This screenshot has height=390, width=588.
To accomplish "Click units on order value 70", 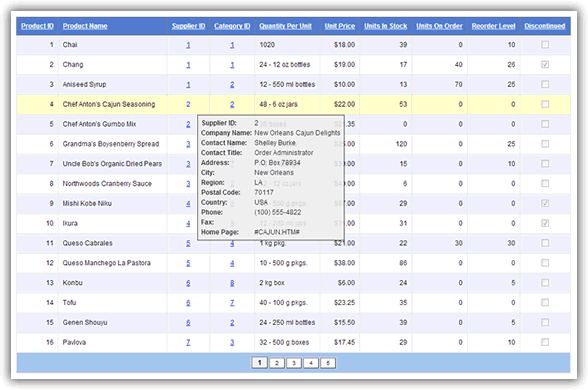I will click(458, 84).
